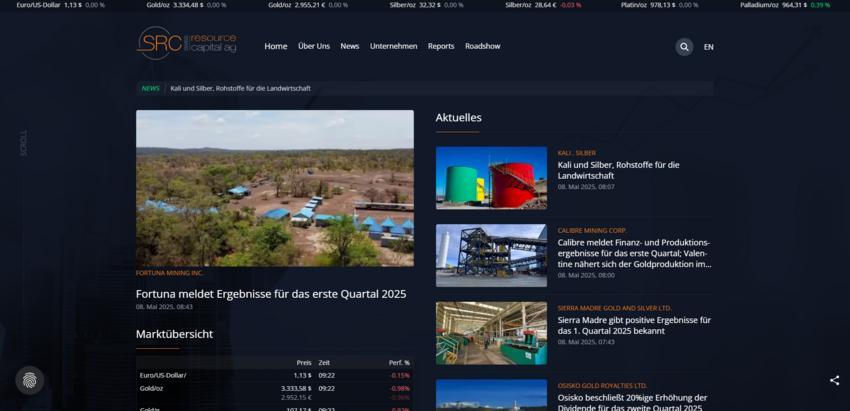
Task: Open news ticker headline Kali und Silber
Action: point(241,88)
